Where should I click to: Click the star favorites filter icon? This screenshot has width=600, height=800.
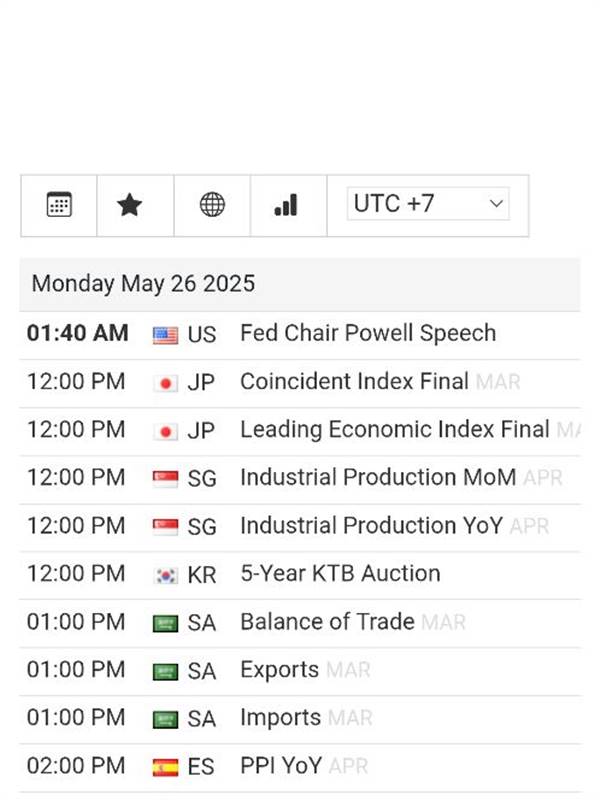130,205
